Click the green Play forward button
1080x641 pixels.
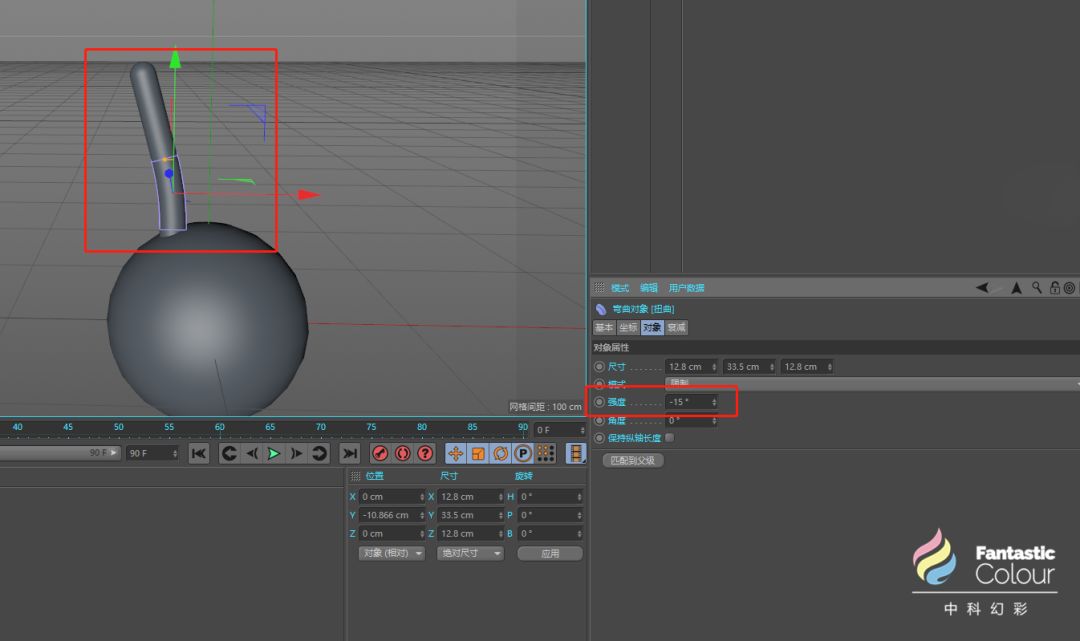(273, 454)
